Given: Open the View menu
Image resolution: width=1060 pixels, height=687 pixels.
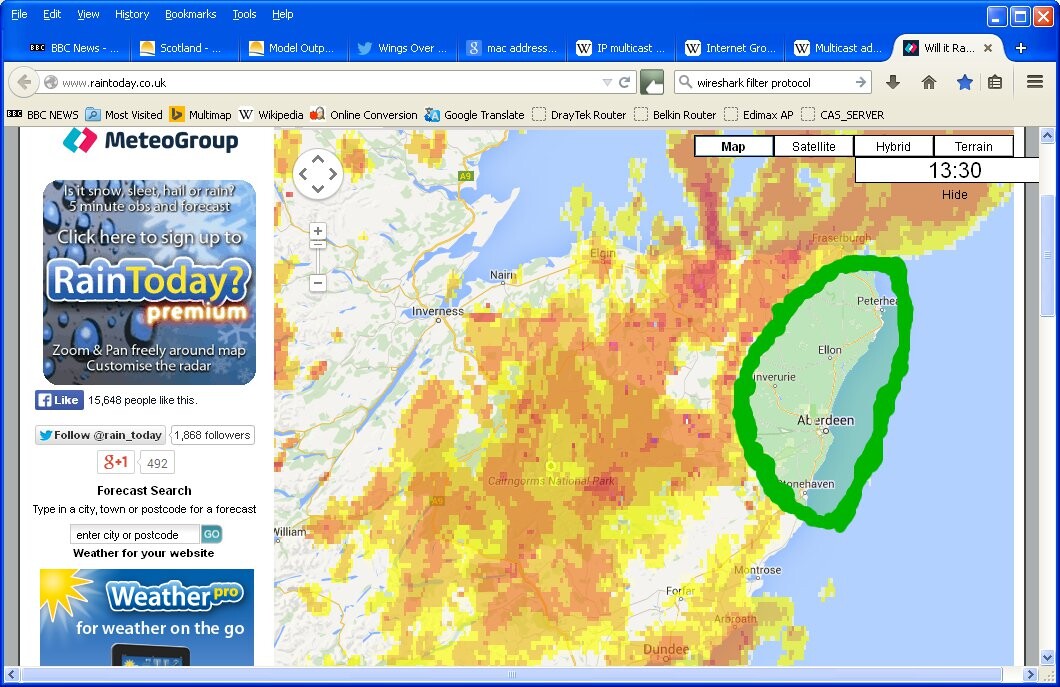Looking at the screenshot, I should 88,14.
